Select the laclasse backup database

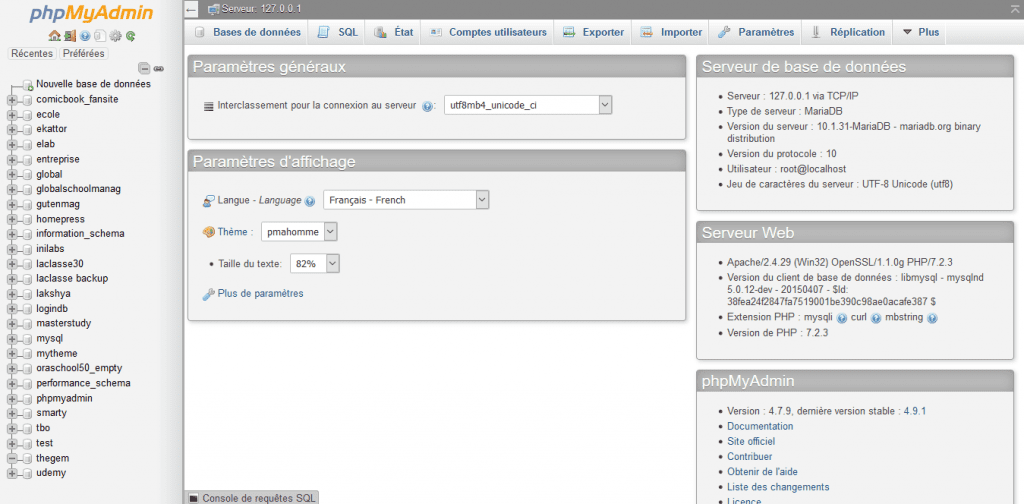coord(72,278)
